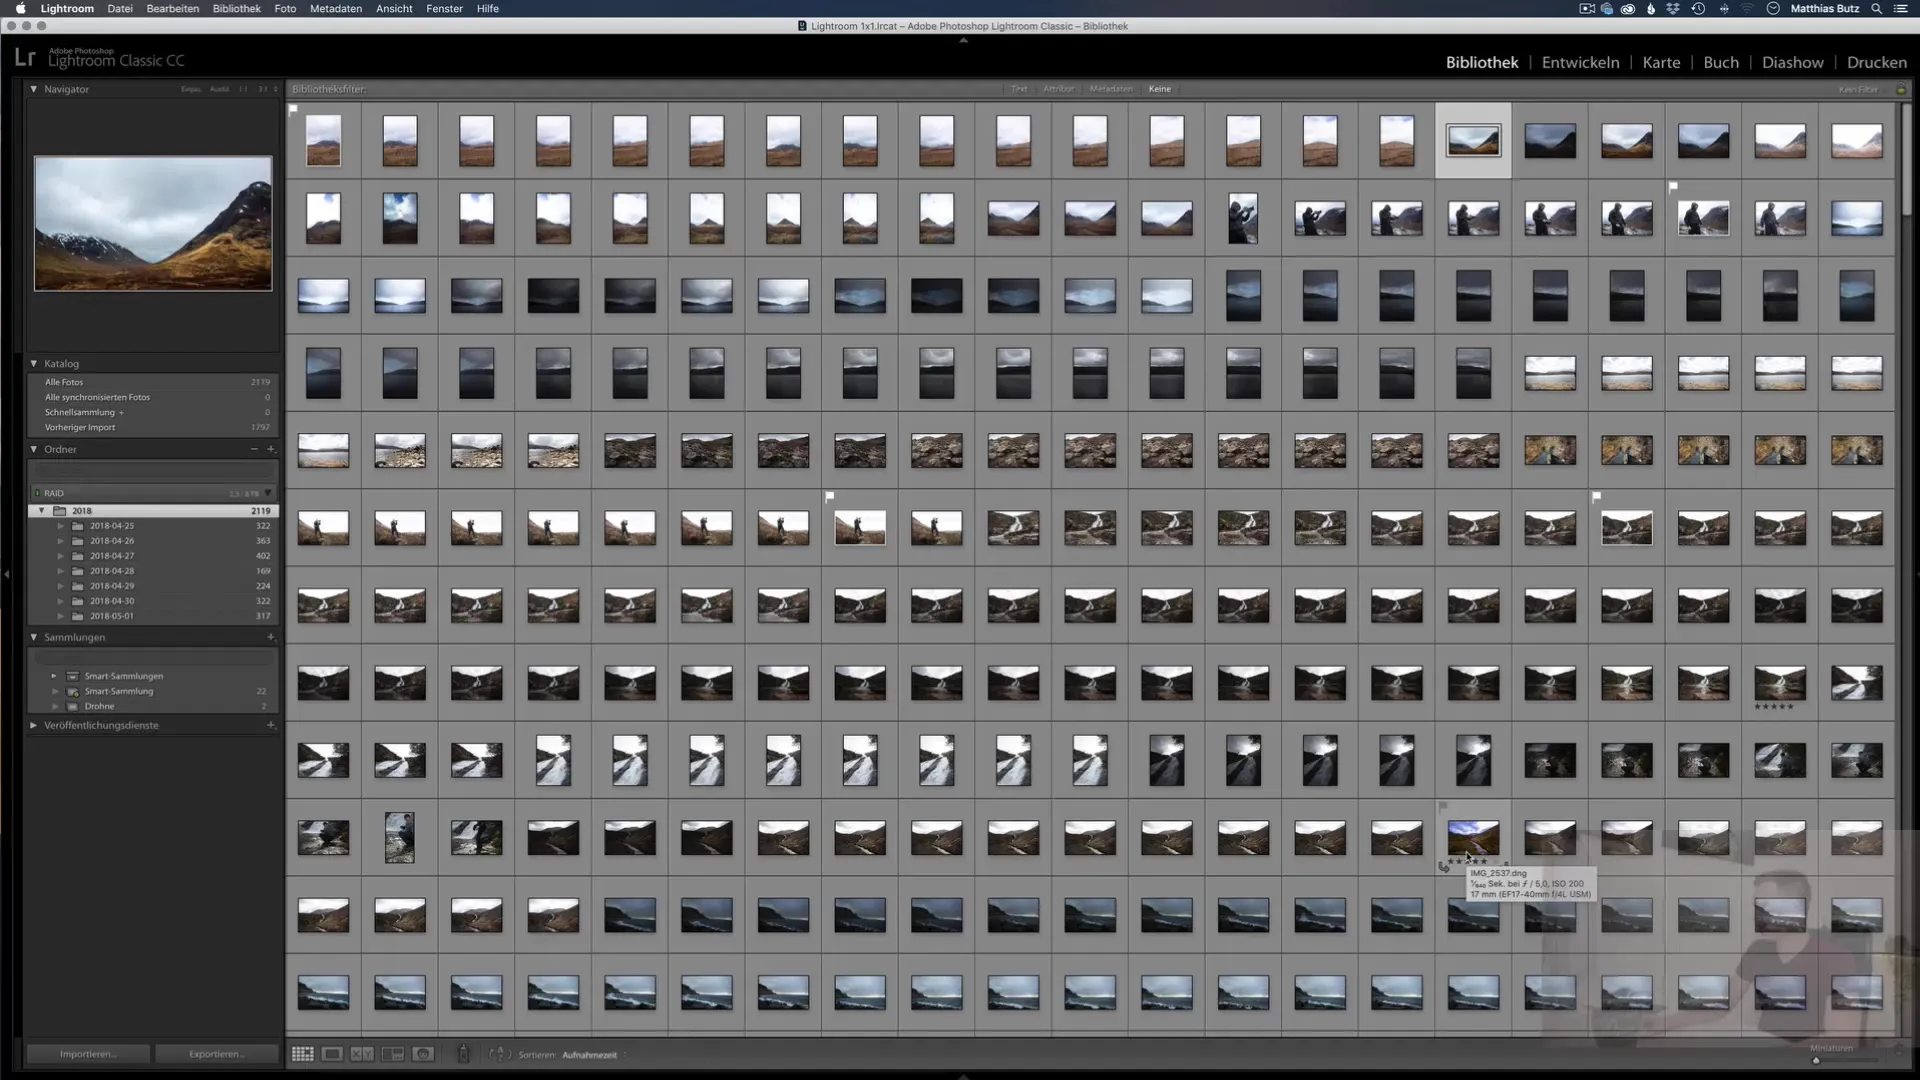
Task: Collapse the Sammlungen panel
Action: click(33, 637)
